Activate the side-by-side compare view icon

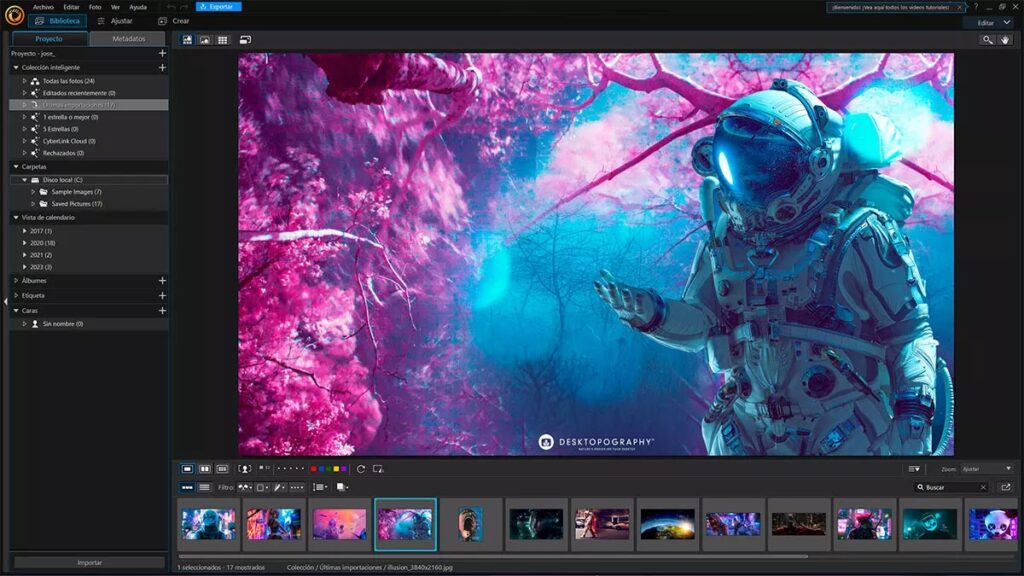click(205, 469)
